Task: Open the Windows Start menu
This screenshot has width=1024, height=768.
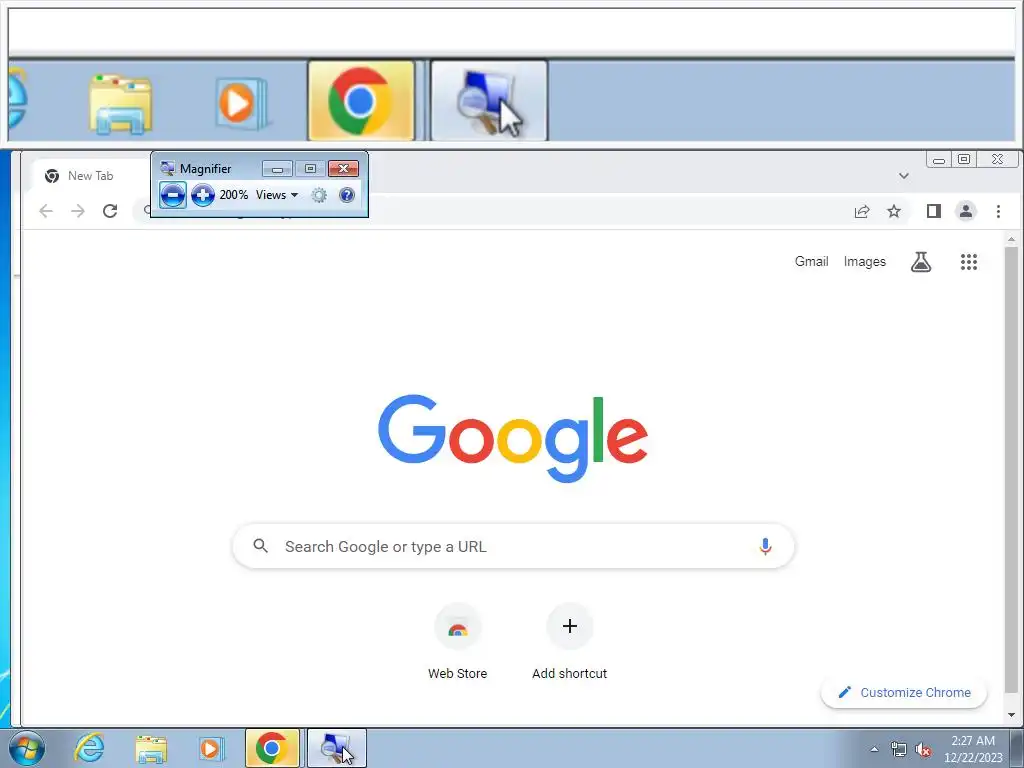Action: point(27,748)
